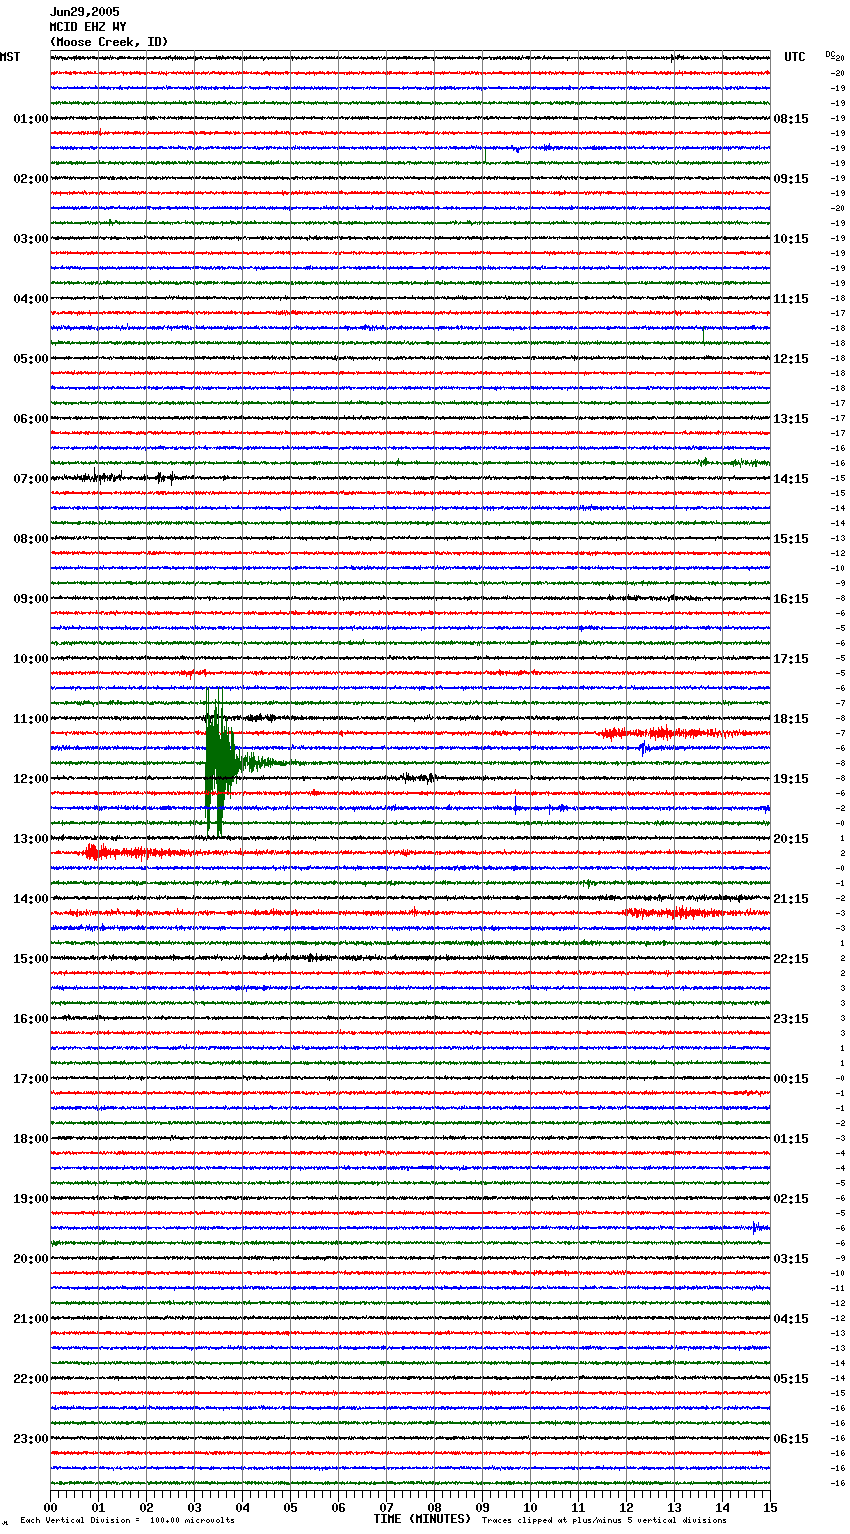The height and width of the screenshot is (1534, 850).
Task: Select the 02:00 MST row label
Action: 31,179
